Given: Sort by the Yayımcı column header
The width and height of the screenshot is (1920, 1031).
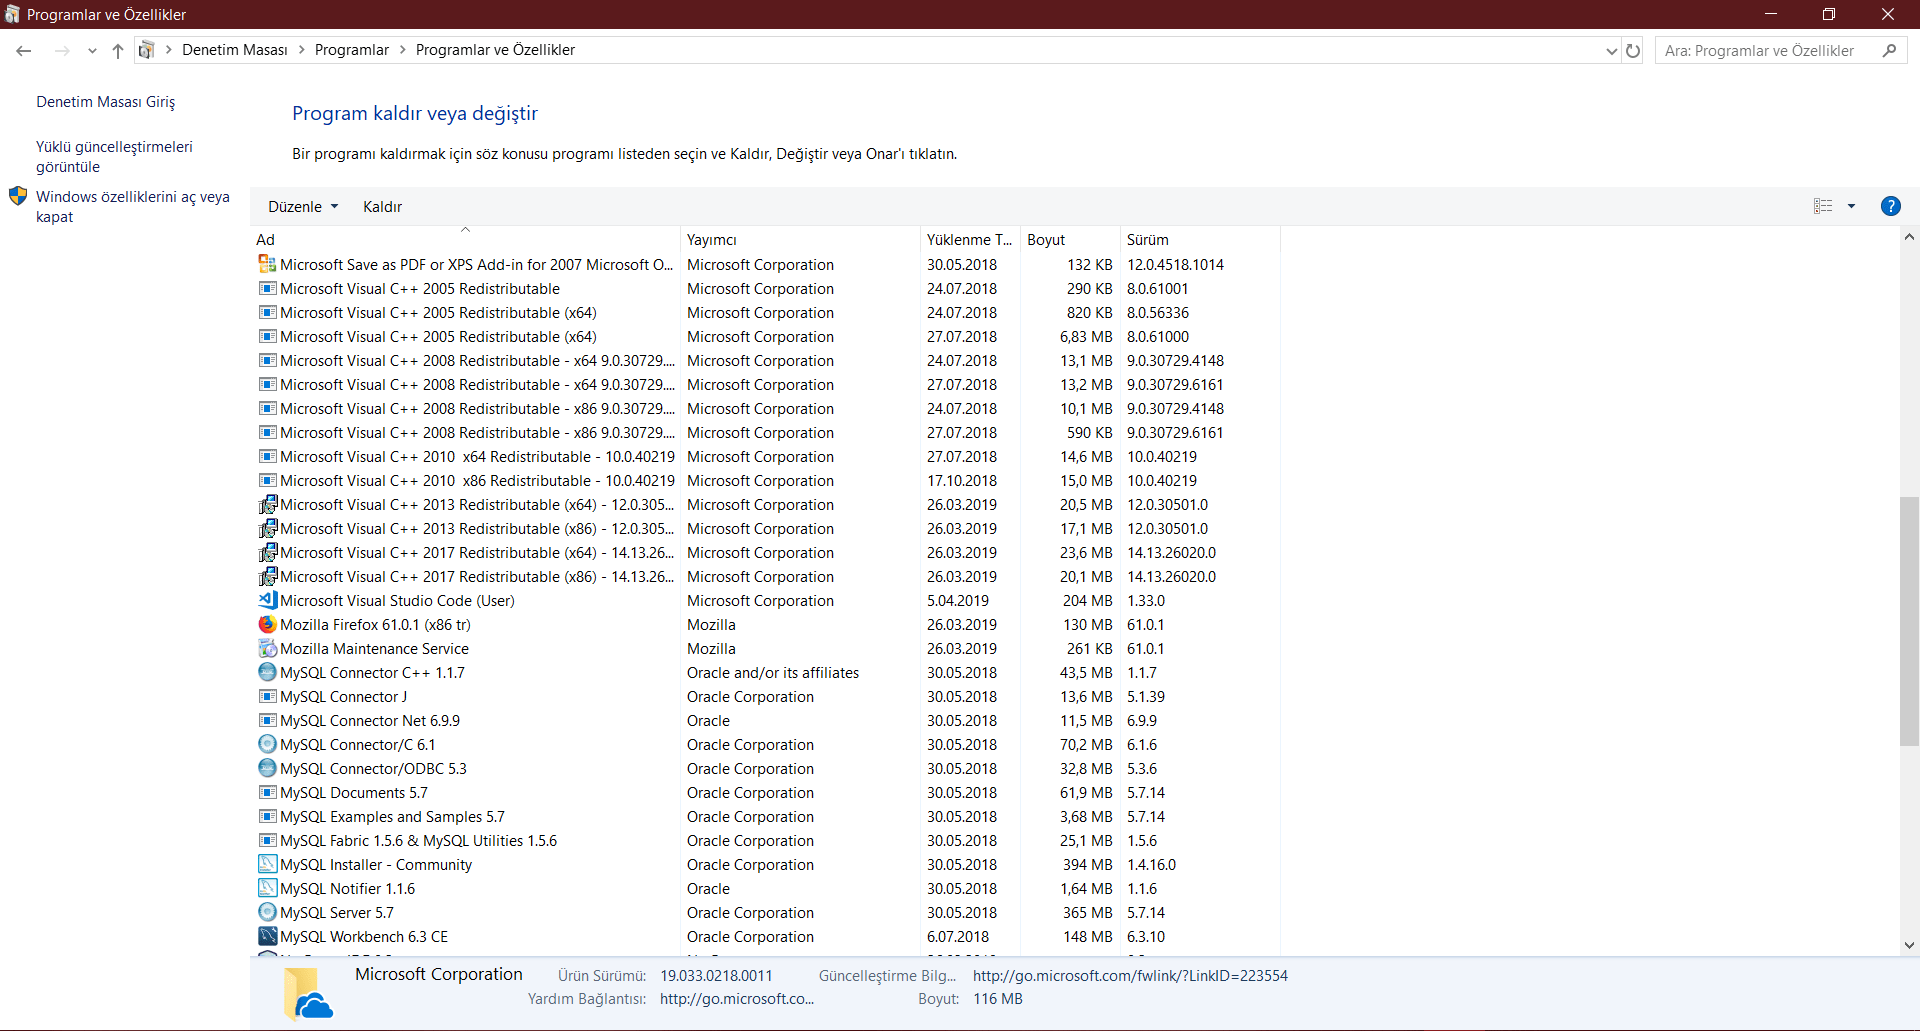Looking at the screenshot, I should tap(800, 240).
